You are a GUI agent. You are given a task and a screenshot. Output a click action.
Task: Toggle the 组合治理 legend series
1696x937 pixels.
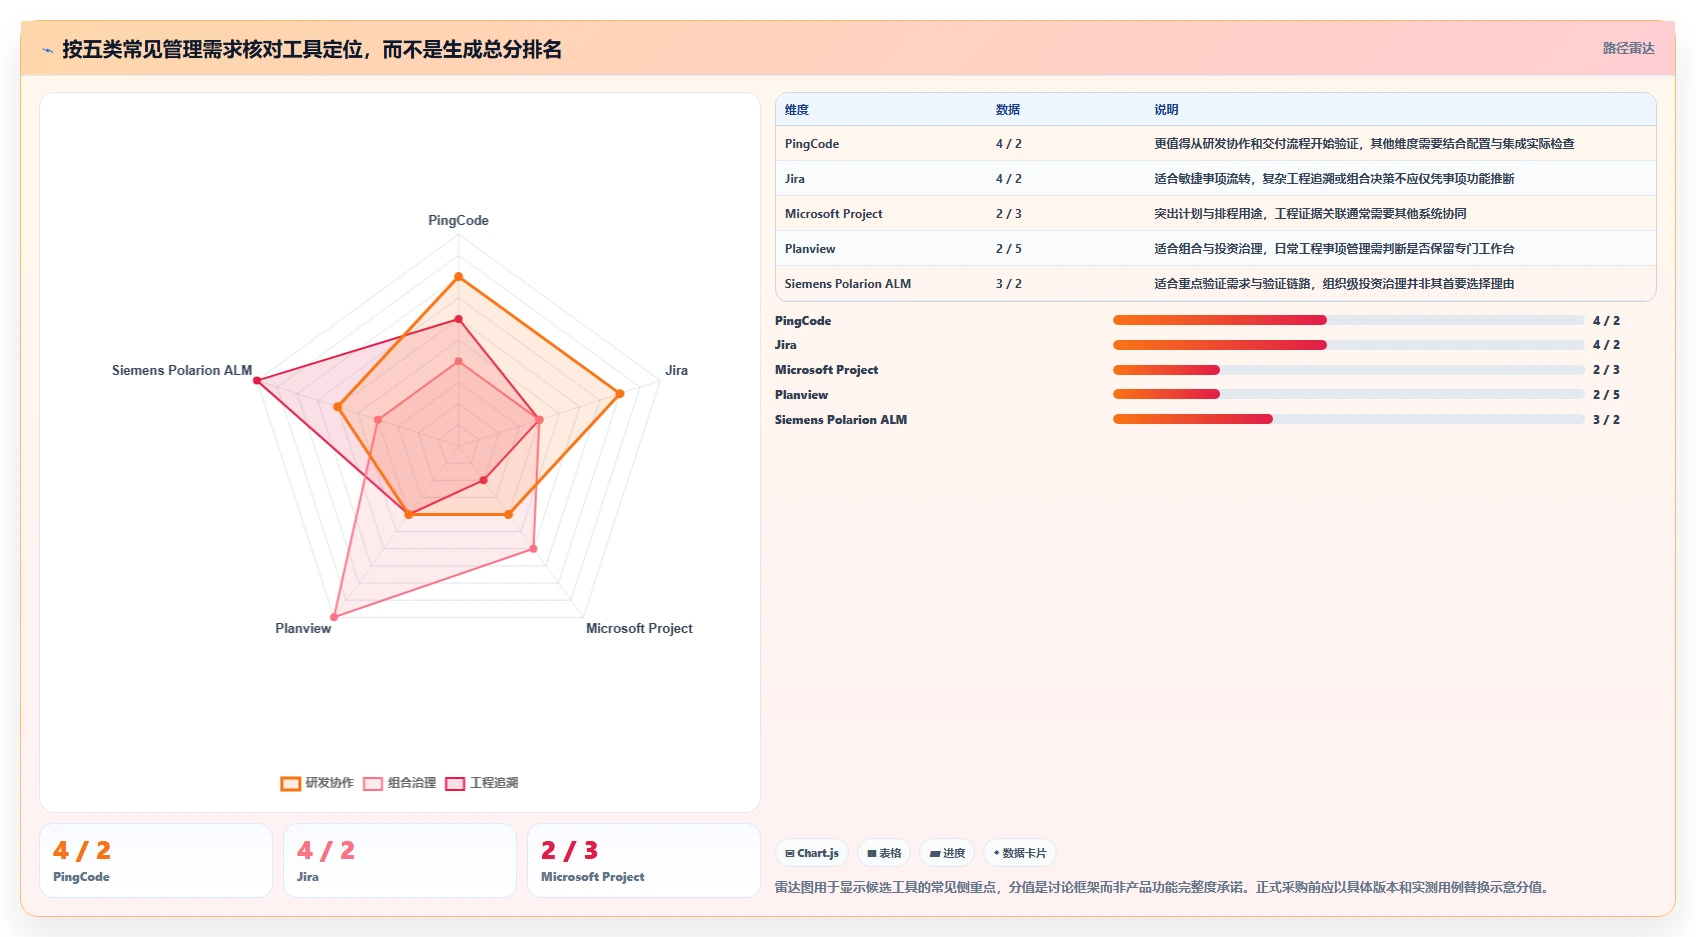(x=399, y=783)
